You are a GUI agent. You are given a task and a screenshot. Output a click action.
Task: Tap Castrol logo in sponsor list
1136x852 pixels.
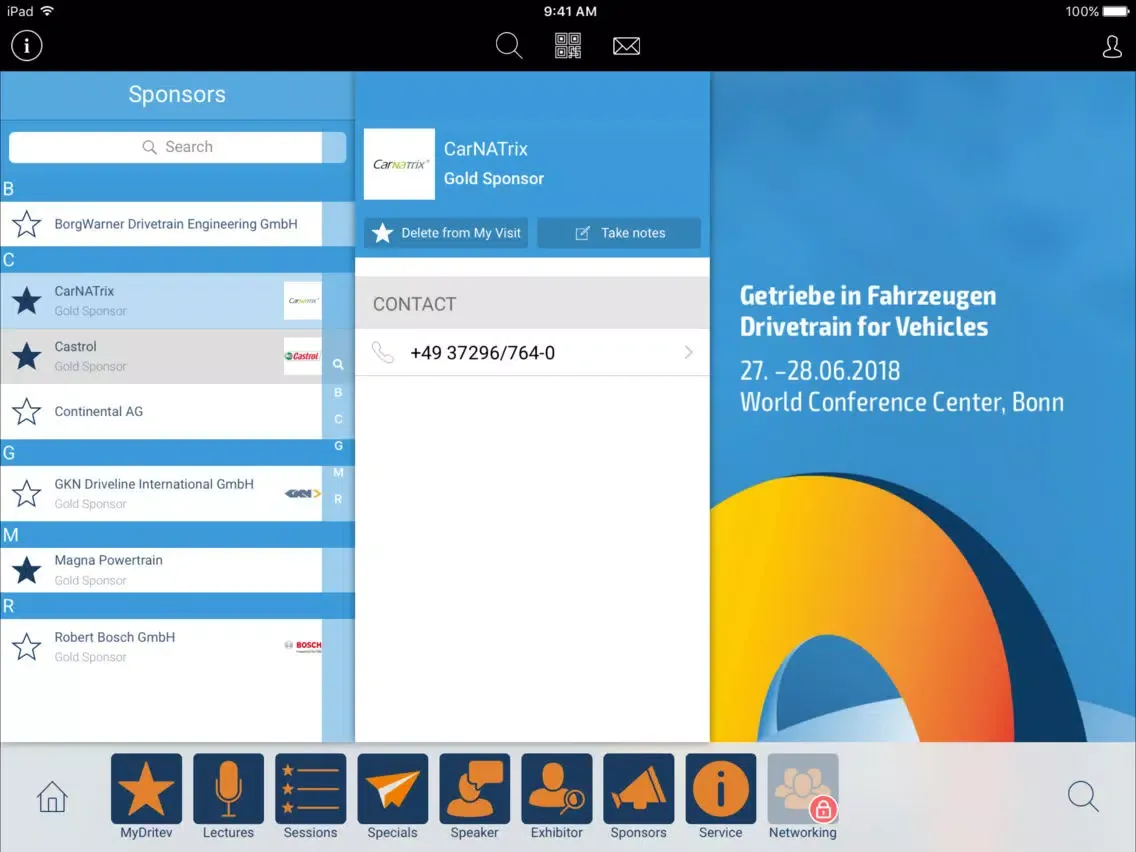click(x=303, y=356)
